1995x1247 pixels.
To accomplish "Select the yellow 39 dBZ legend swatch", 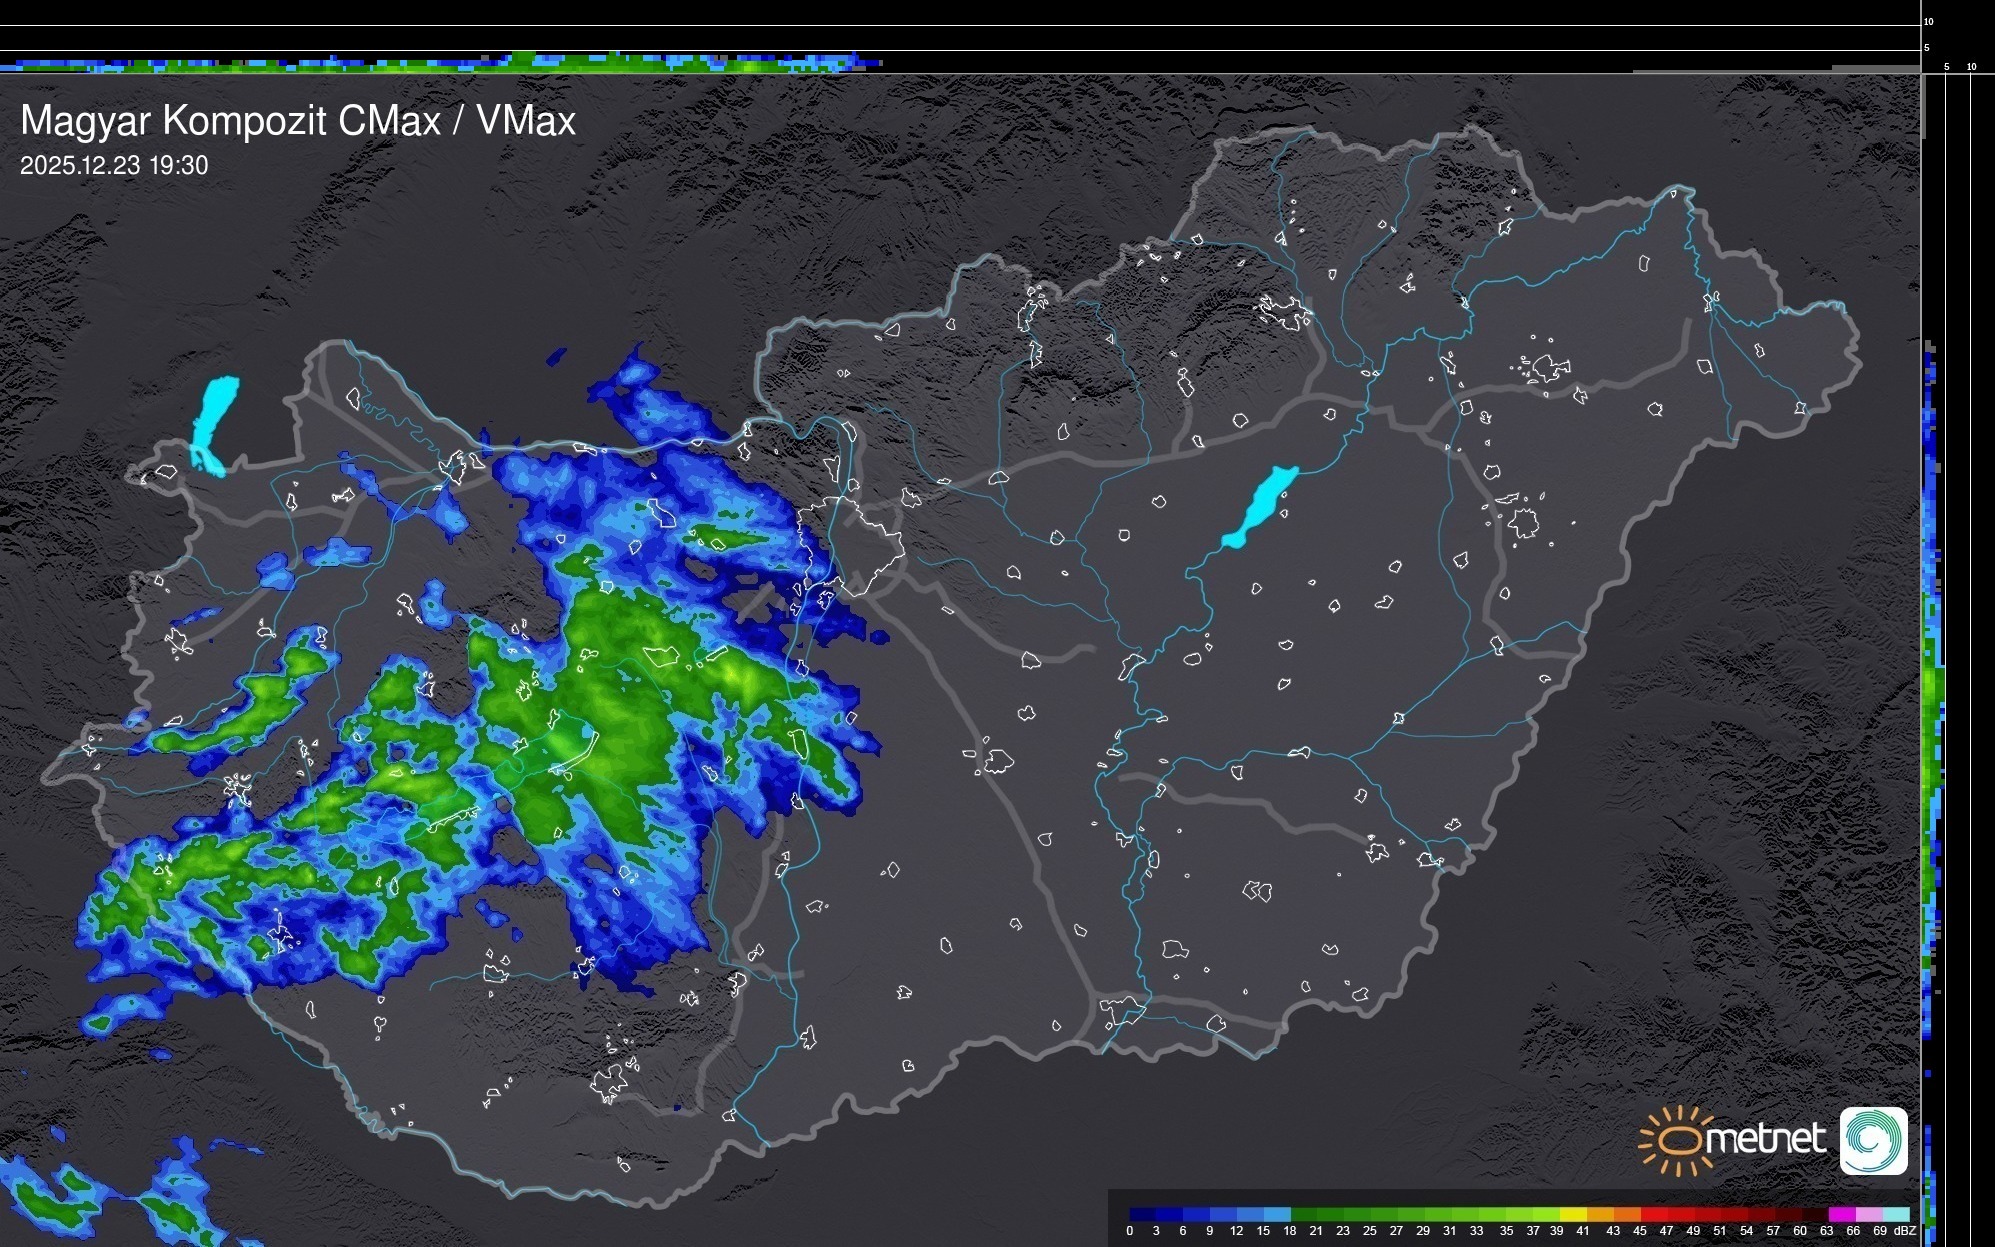I will (1573, 1215).
